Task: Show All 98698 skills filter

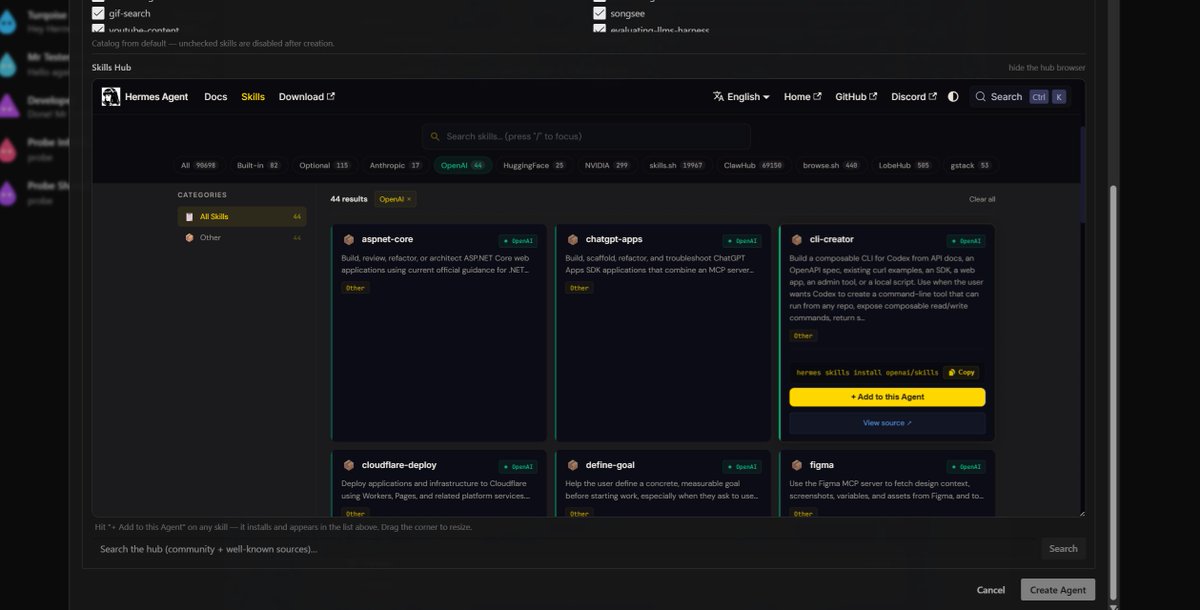Action: click(x=198, y=165)
